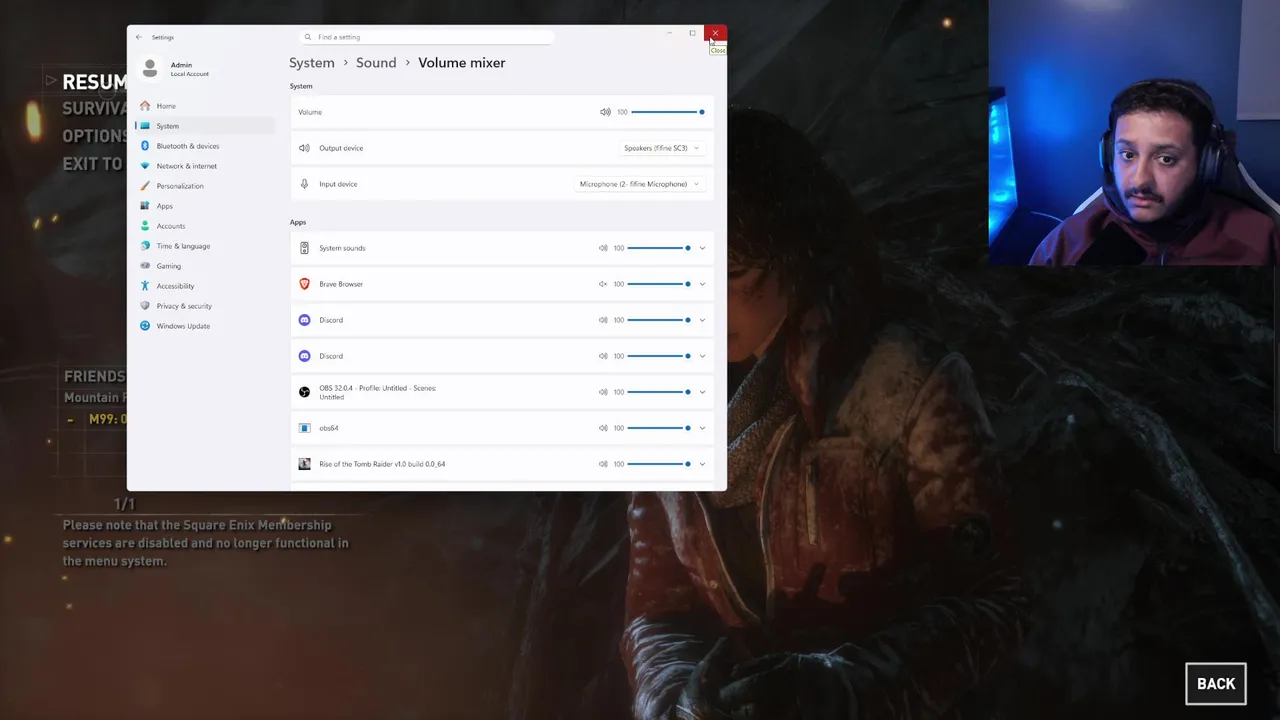Open Bluetooth & devices settings
The width and height of the screenshot is (1280, 720).
(x=204, y=146)
